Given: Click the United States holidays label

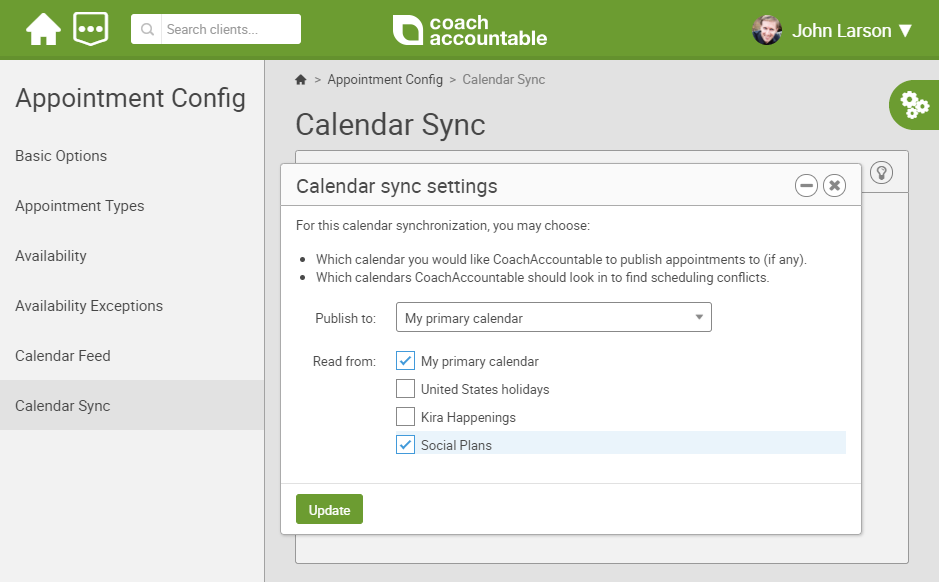Looking at the screenshot, I should point(485,389).
